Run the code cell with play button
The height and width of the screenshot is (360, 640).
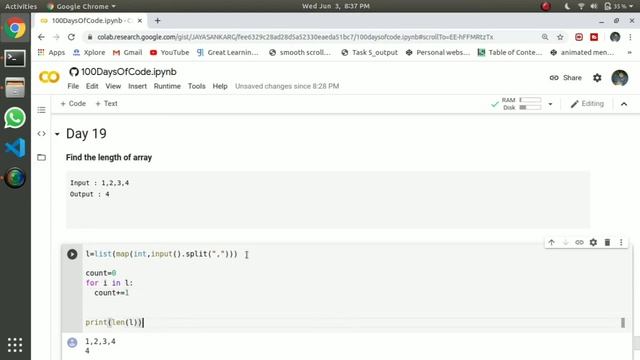click(x=72, y=254)
